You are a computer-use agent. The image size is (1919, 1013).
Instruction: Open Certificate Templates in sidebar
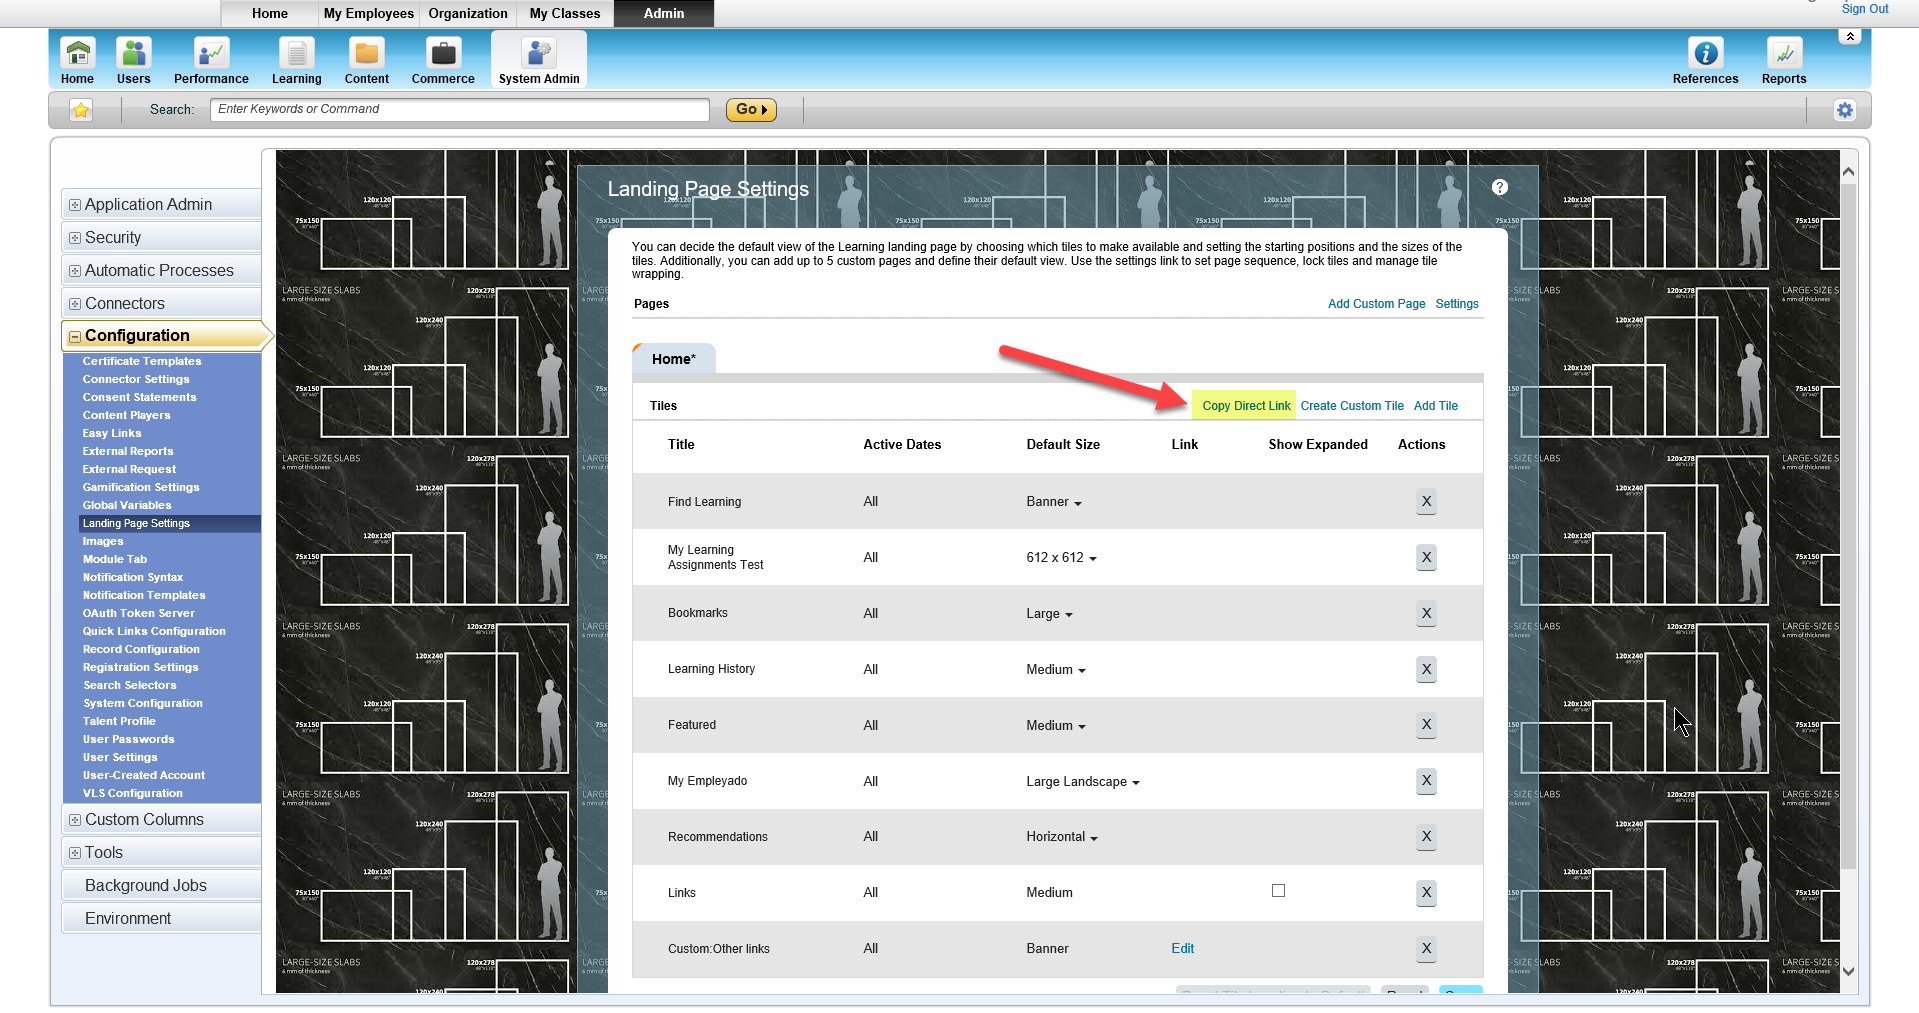pos(142,361)
